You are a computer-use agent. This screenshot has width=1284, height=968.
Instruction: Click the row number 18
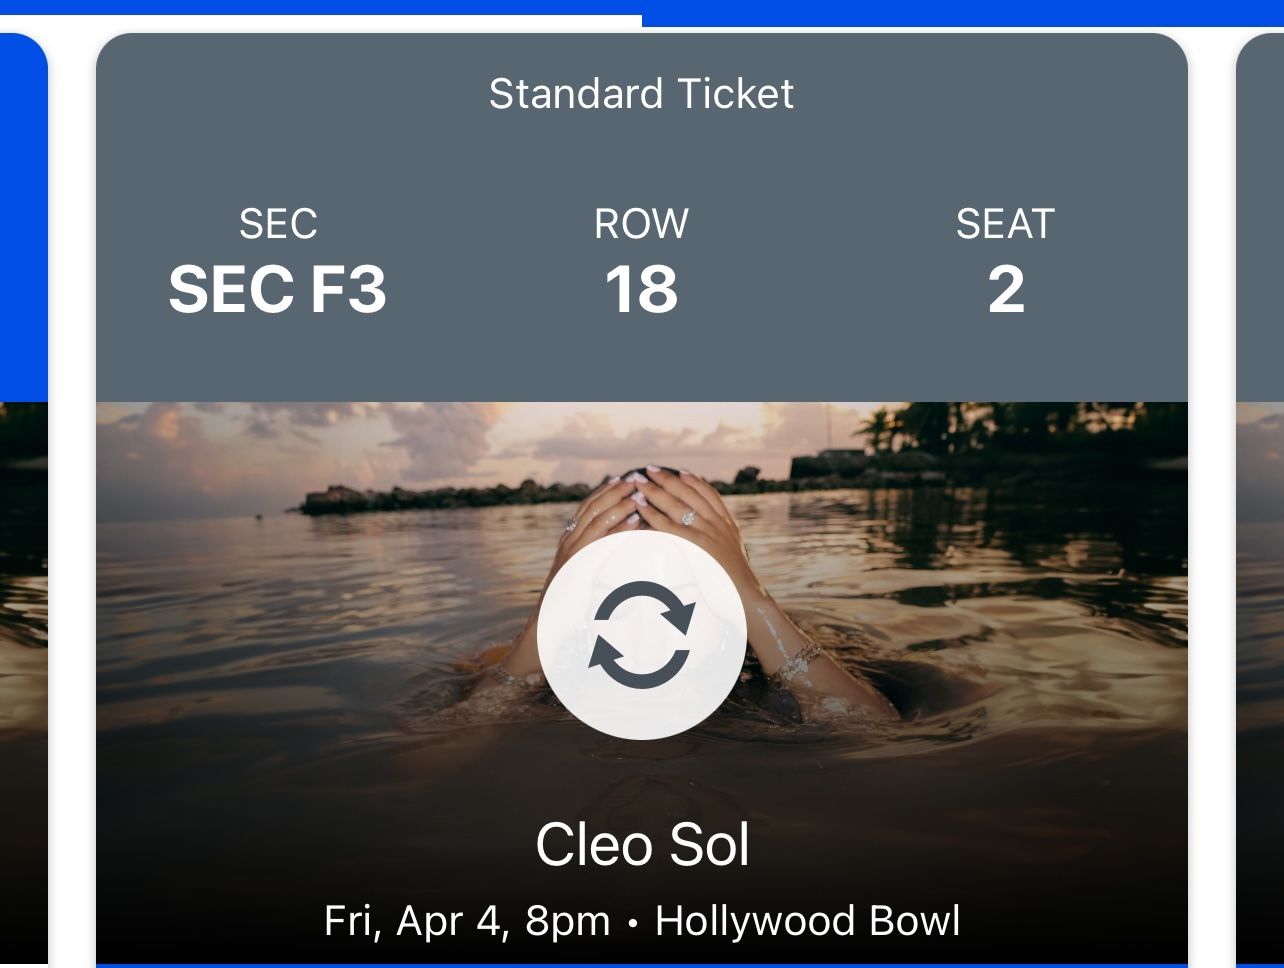[x=641, y=290]
